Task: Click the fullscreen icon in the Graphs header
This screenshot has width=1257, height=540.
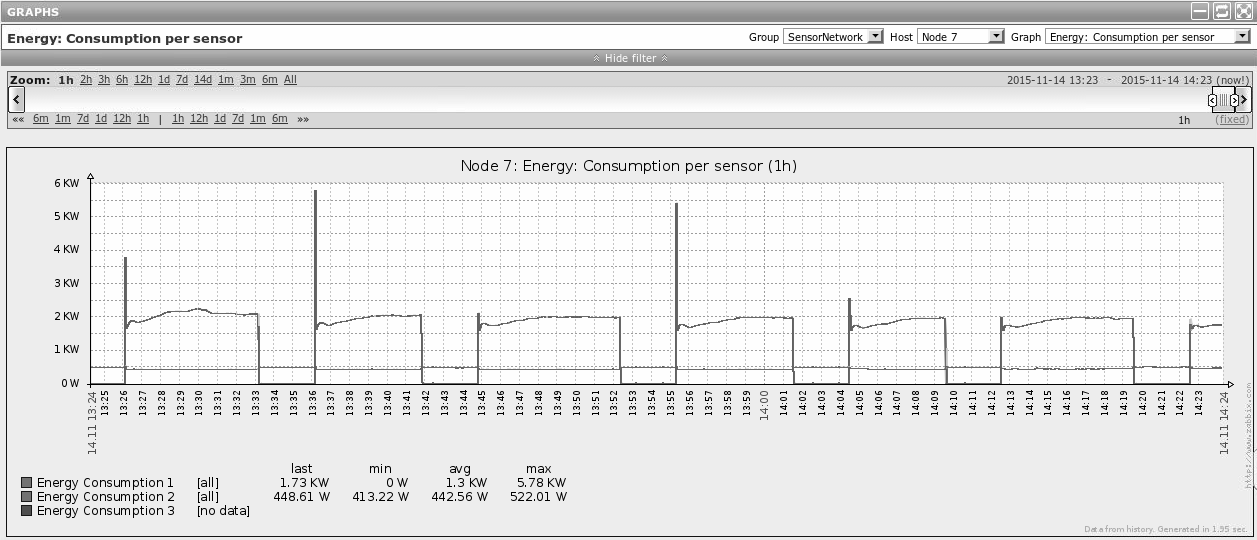Action: 1243,11
